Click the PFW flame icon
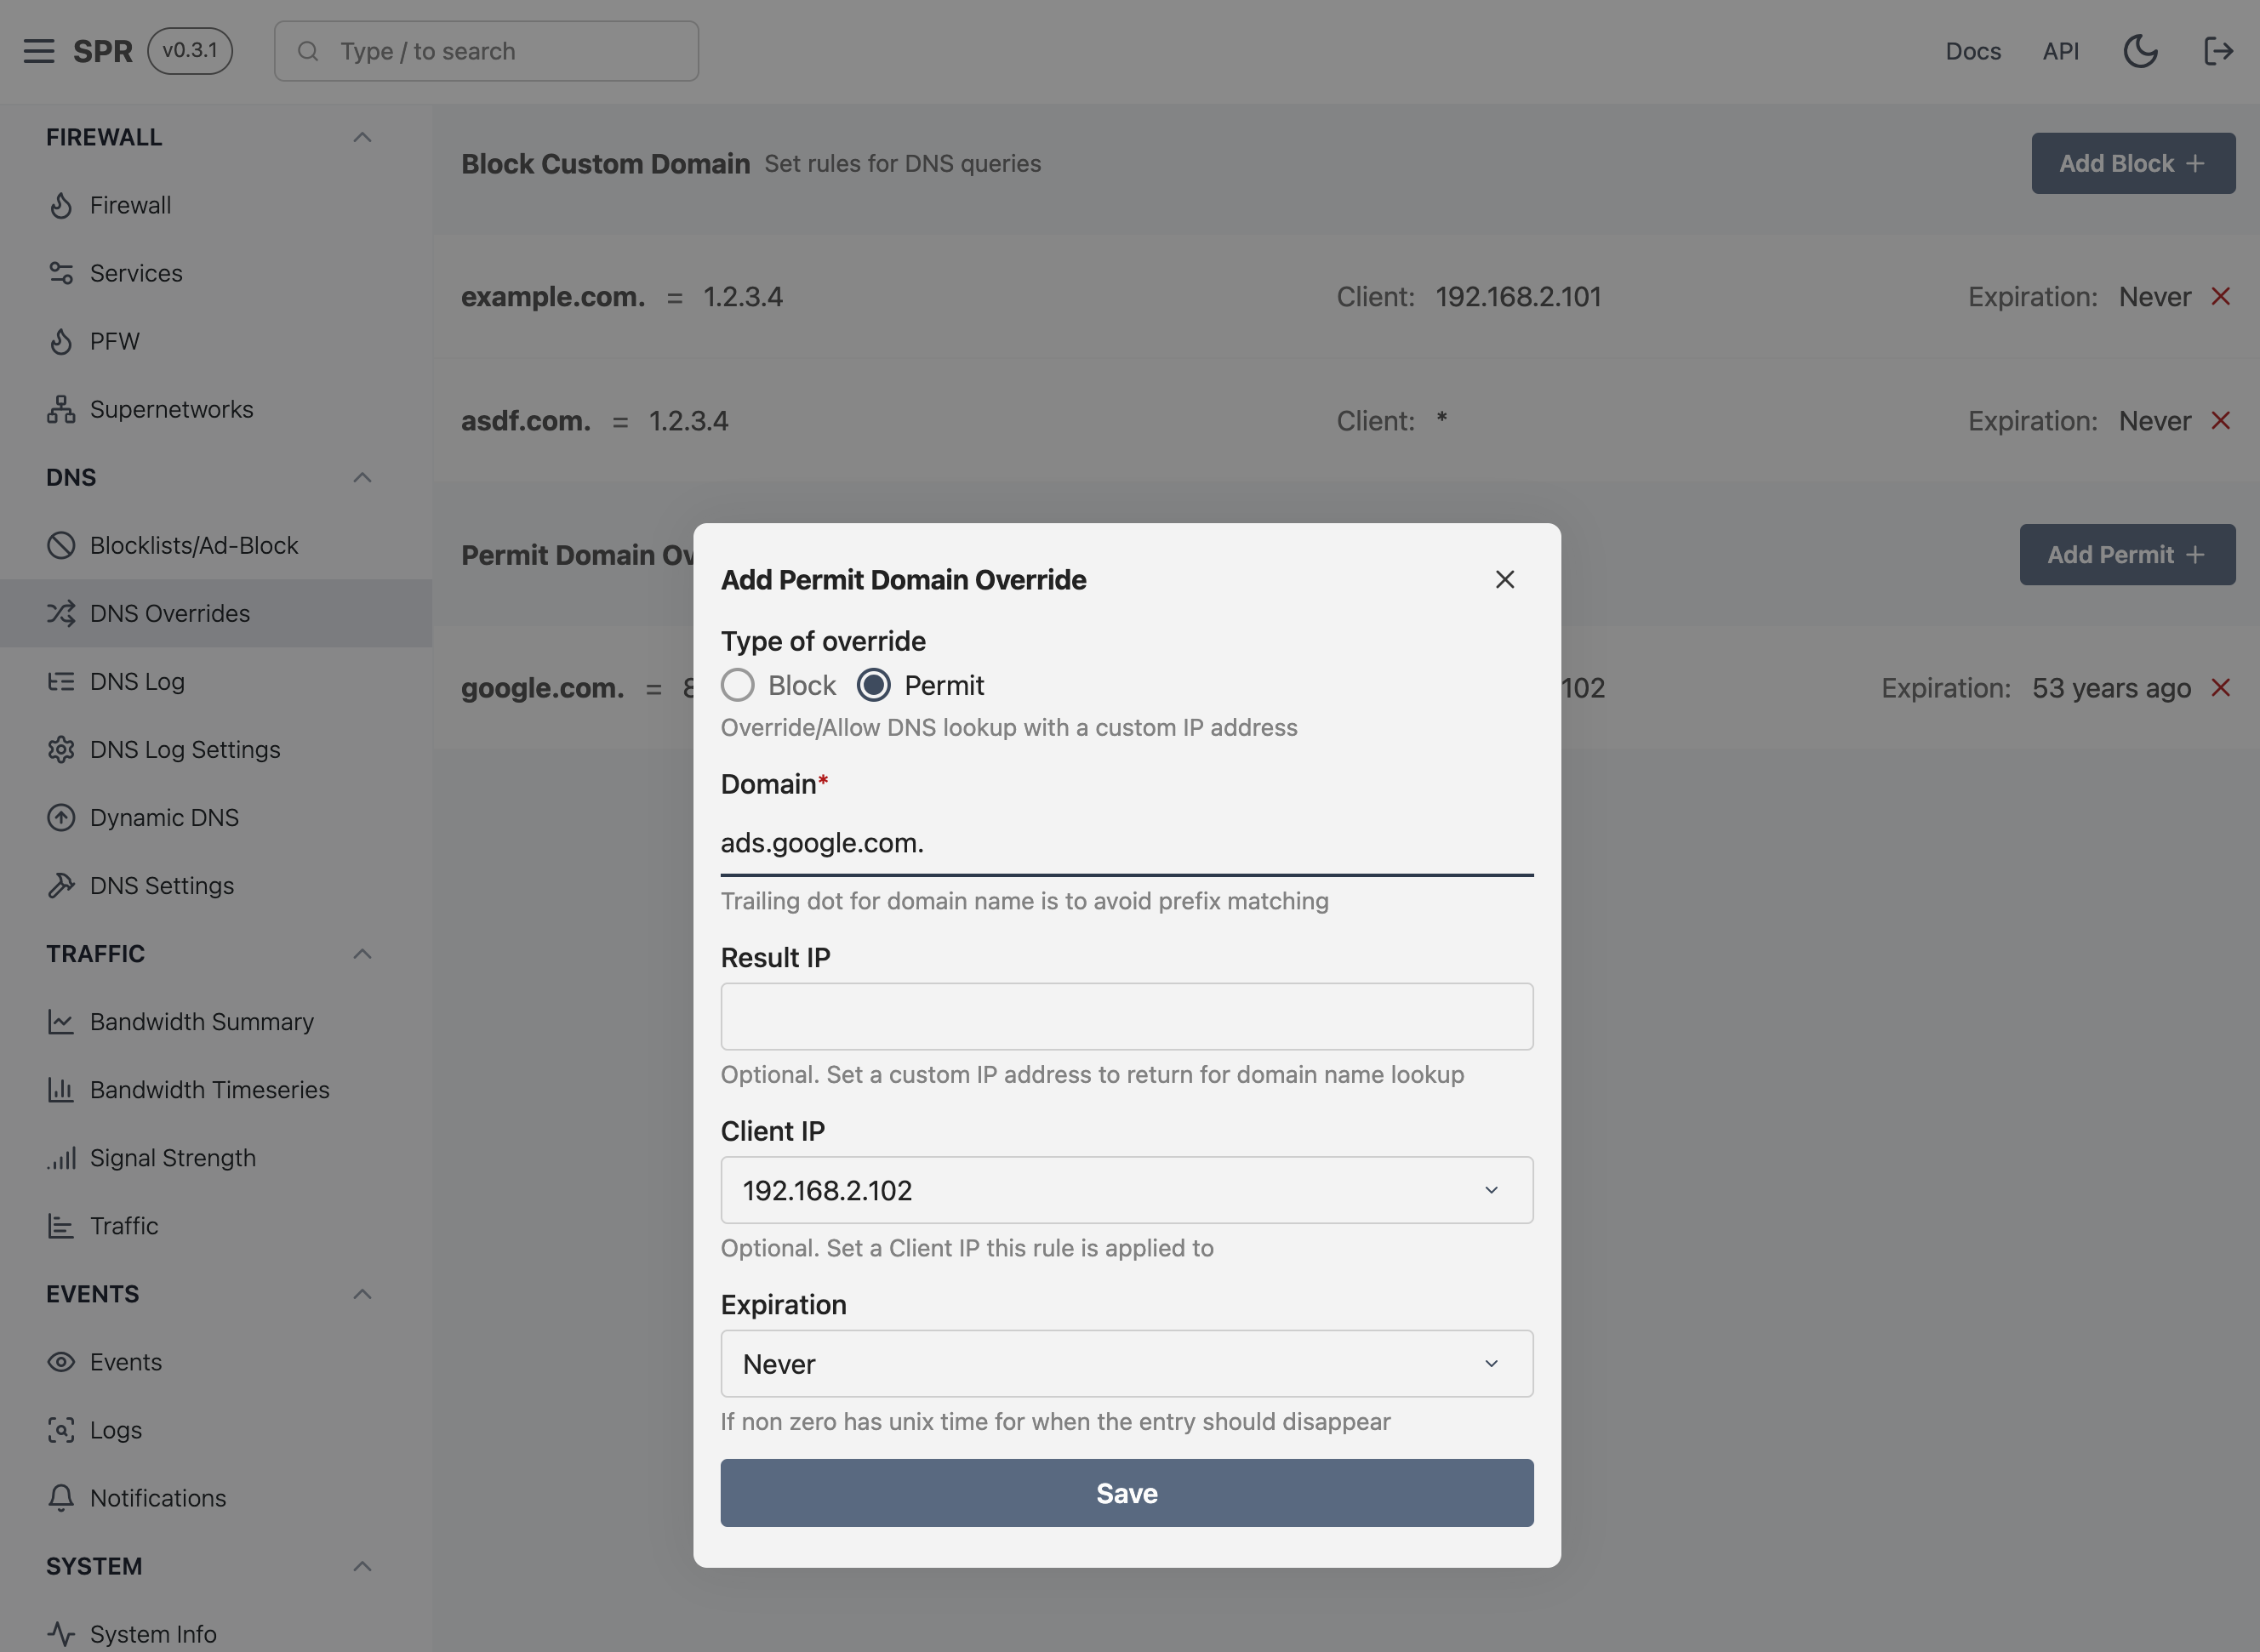 click(x=61, y=341)
